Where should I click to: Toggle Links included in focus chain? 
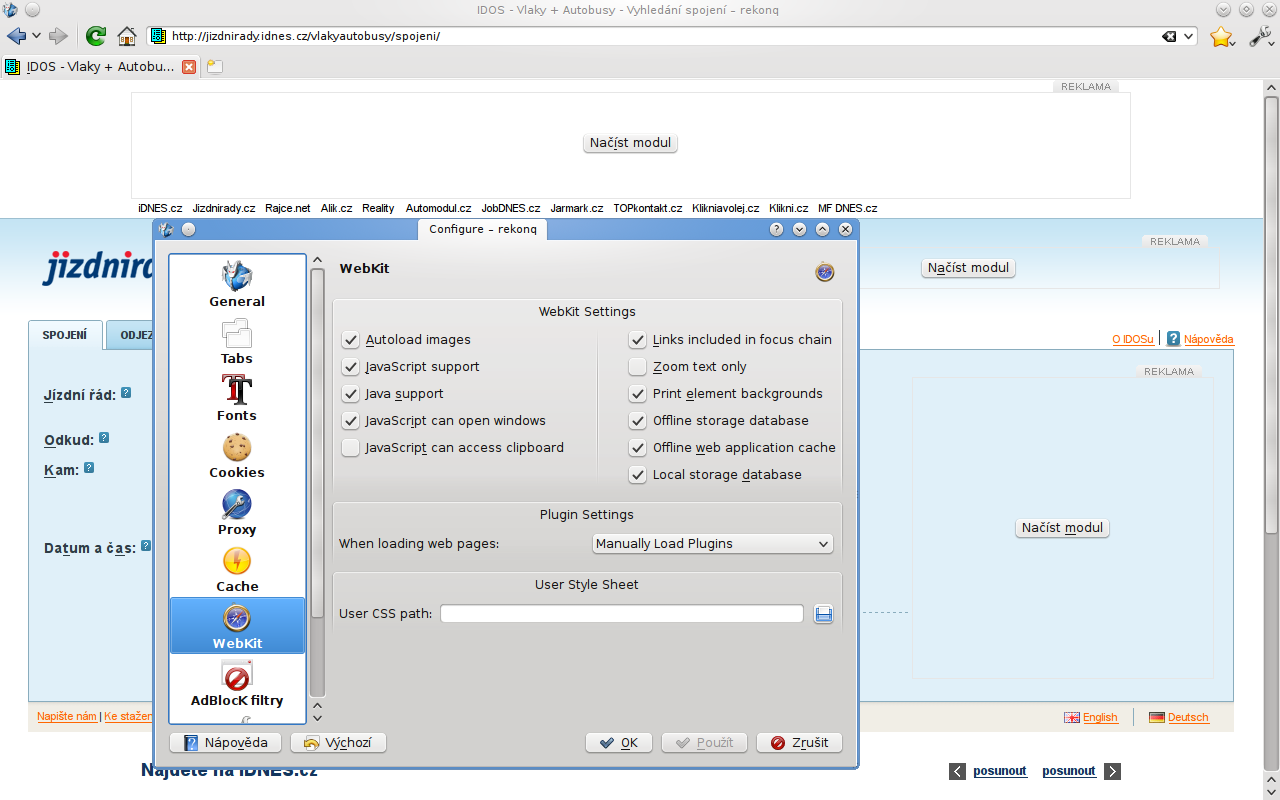[x=637, y=340]
